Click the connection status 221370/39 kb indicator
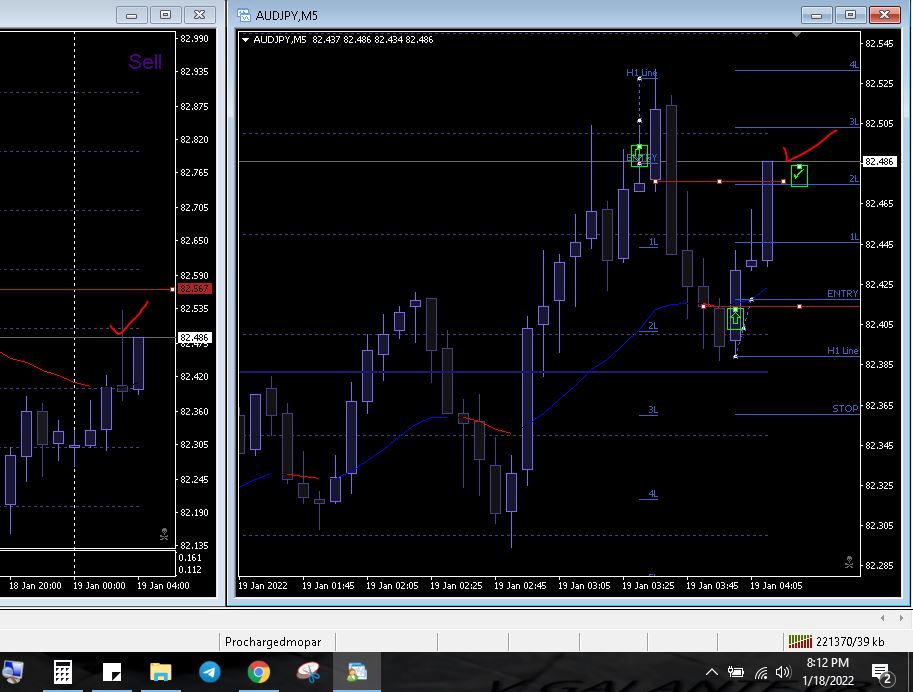Viewport: 913px width, 692px height. tap(836, 642)
